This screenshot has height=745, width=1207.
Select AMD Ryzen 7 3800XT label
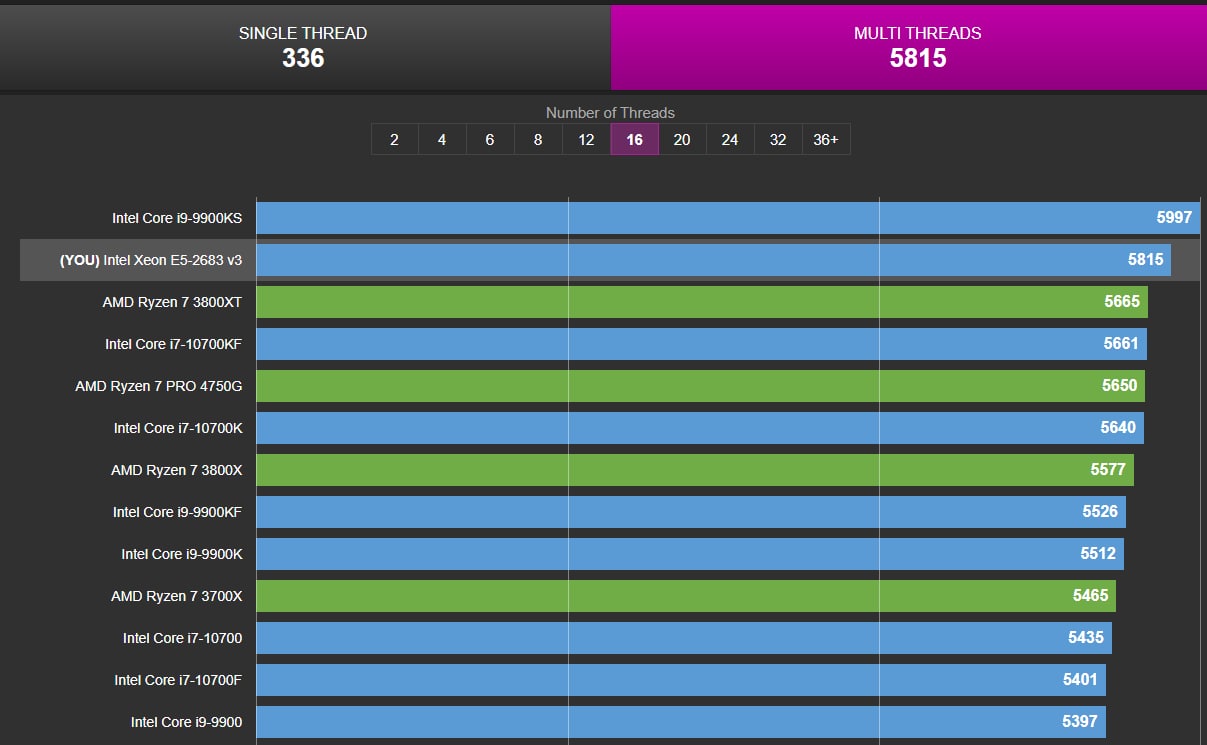click(172, 301)
